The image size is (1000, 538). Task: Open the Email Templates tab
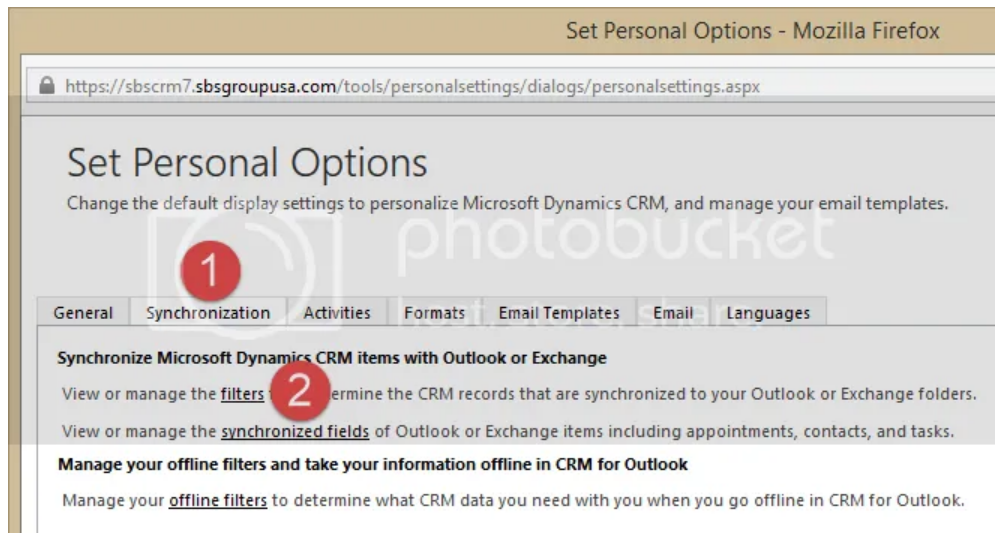tap(559, 312)
